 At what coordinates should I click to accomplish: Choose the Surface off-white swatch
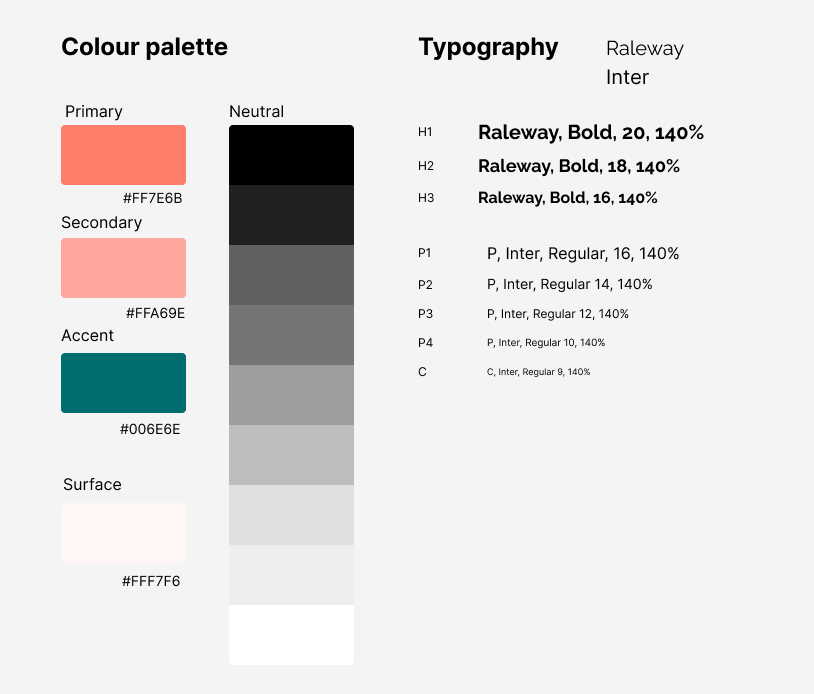[x=123, y=533]
